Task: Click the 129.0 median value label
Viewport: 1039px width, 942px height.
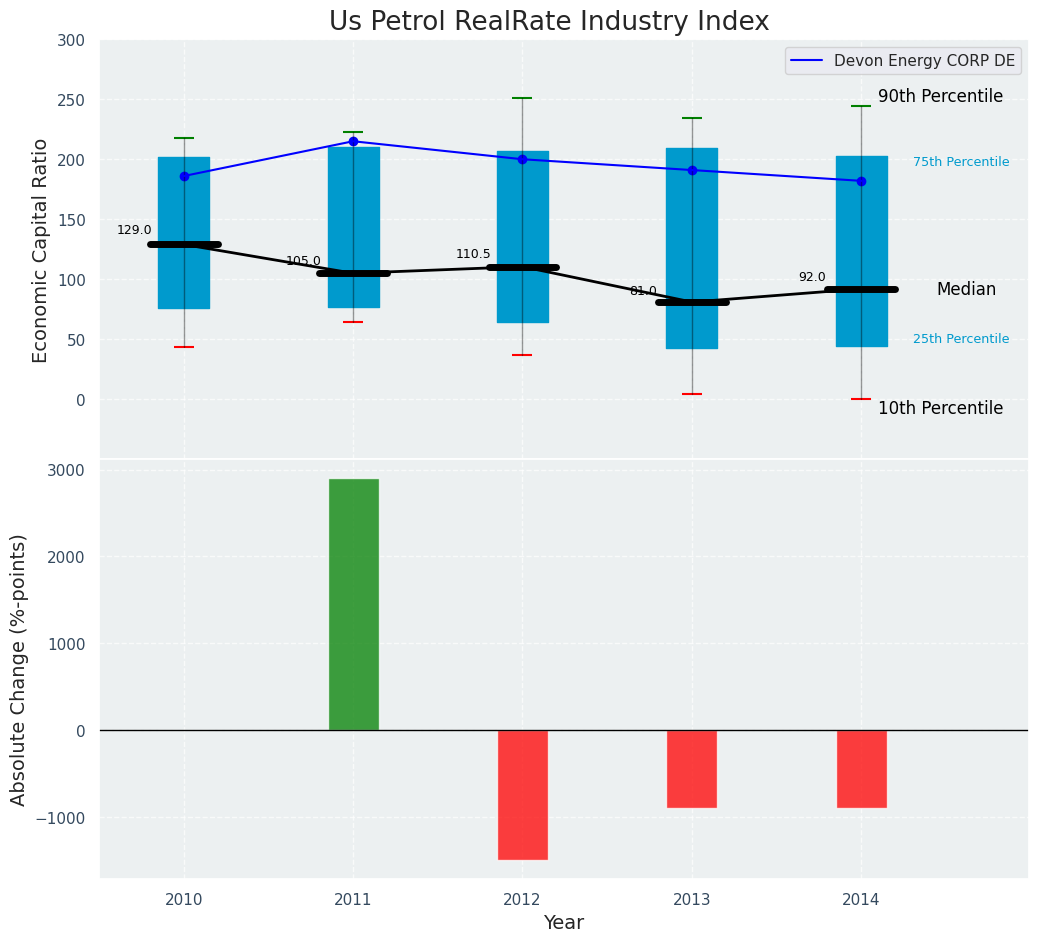Action: pyautogui.click(x=134, y=230)
